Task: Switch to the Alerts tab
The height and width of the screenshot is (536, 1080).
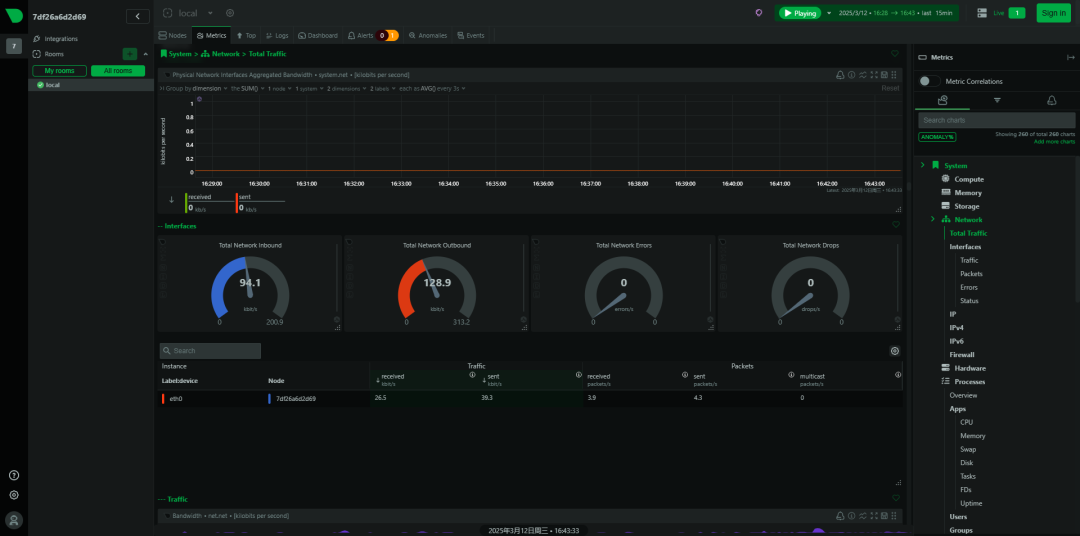Action: pyautogui.click(x=373, y=35)
